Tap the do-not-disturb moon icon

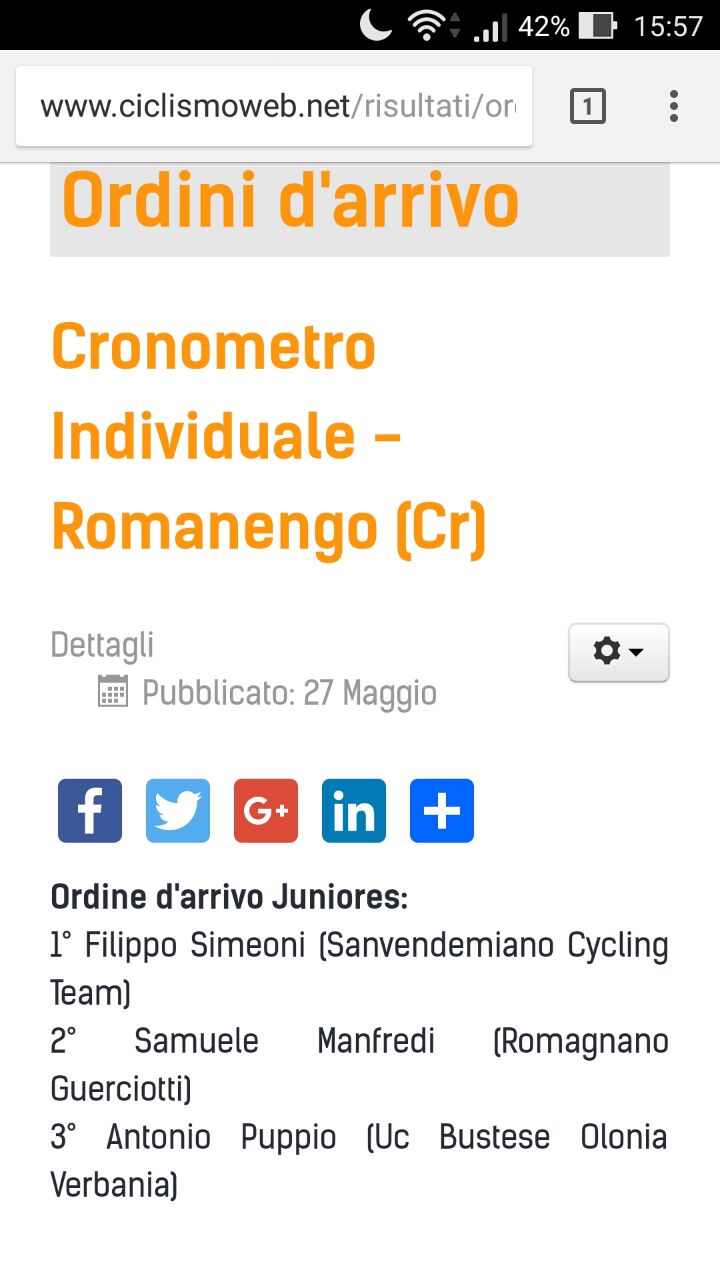click(376, 26)
